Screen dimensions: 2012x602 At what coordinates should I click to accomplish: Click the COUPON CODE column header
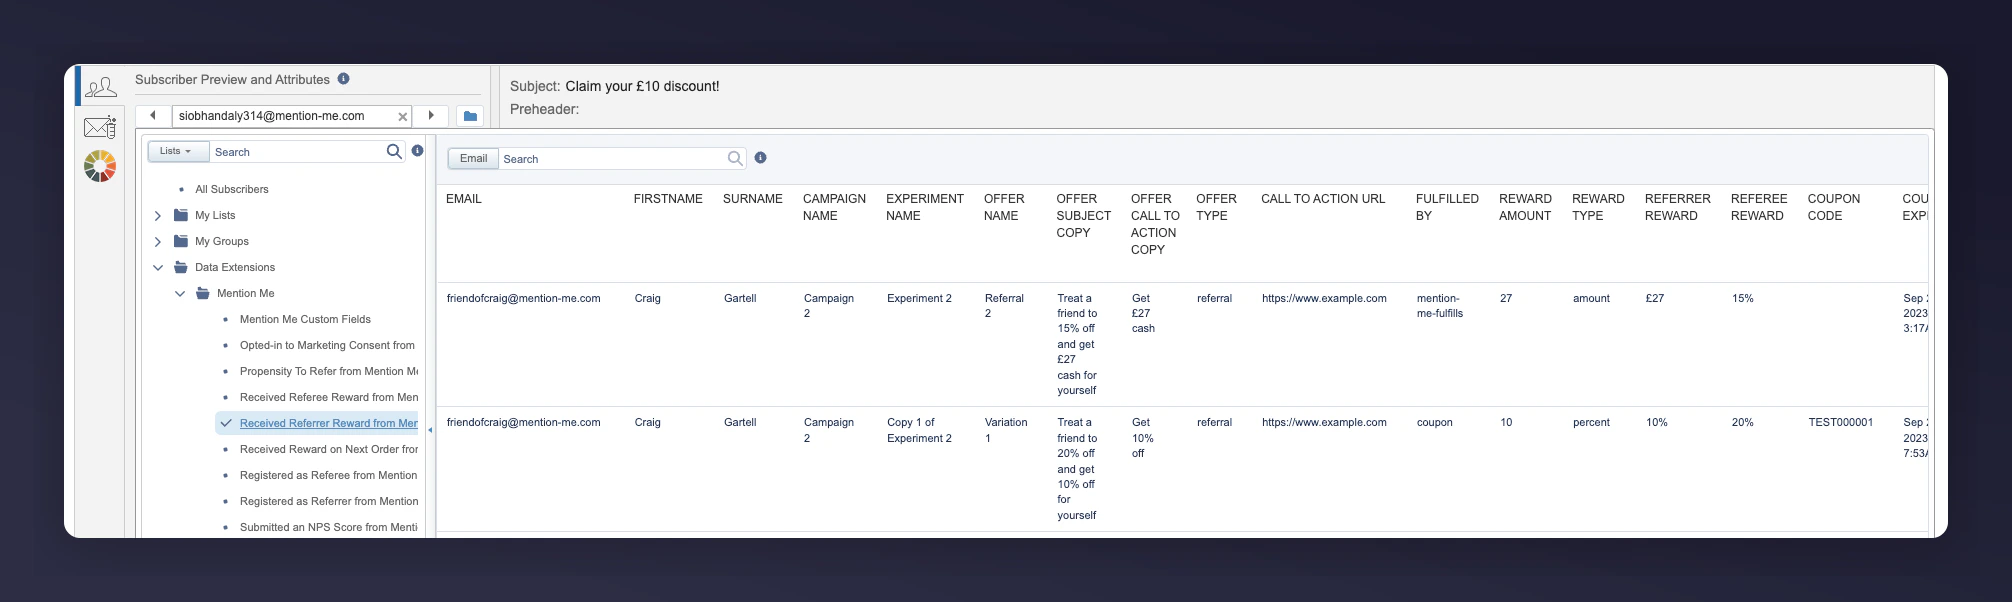point(1833,207)
